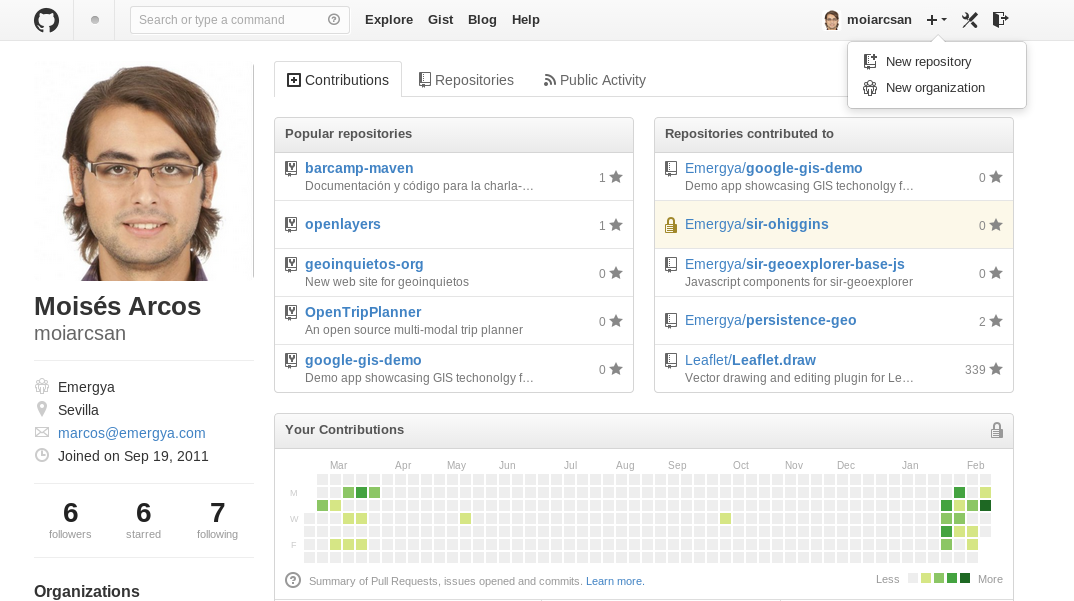Click the search help question icon
Screen dimensions: 1074x601
334,20
